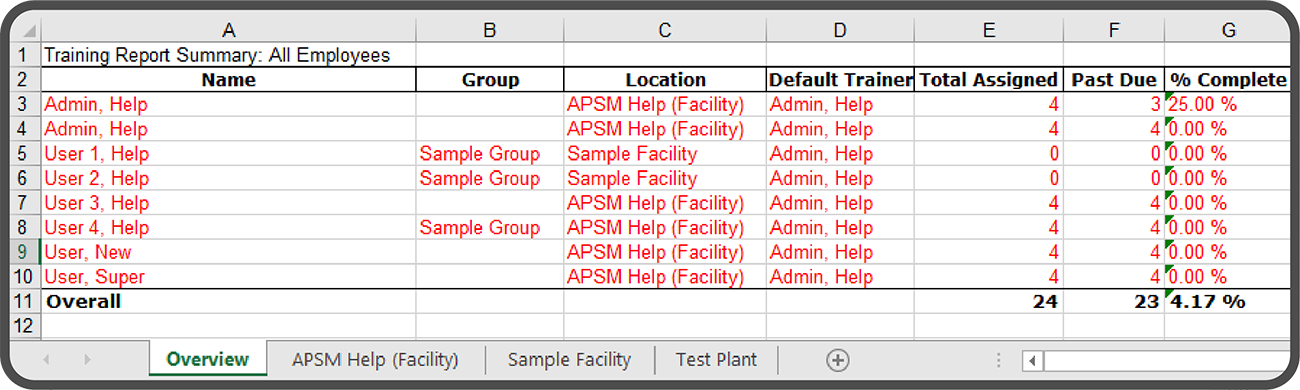This screenshot has height=390, width=1300.
Task: Select row 11 header
Action: (x=23, y=301)
